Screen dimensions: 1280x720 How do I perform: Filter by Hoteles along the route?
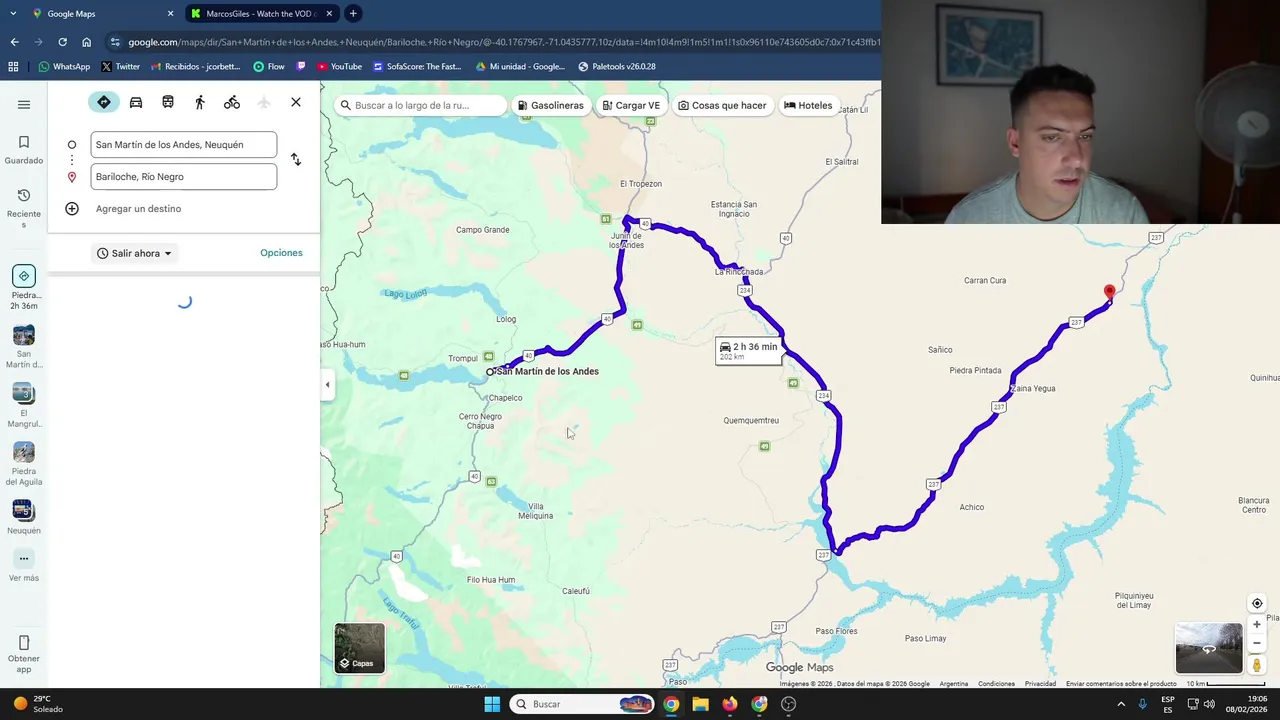(x=808, y=105)
